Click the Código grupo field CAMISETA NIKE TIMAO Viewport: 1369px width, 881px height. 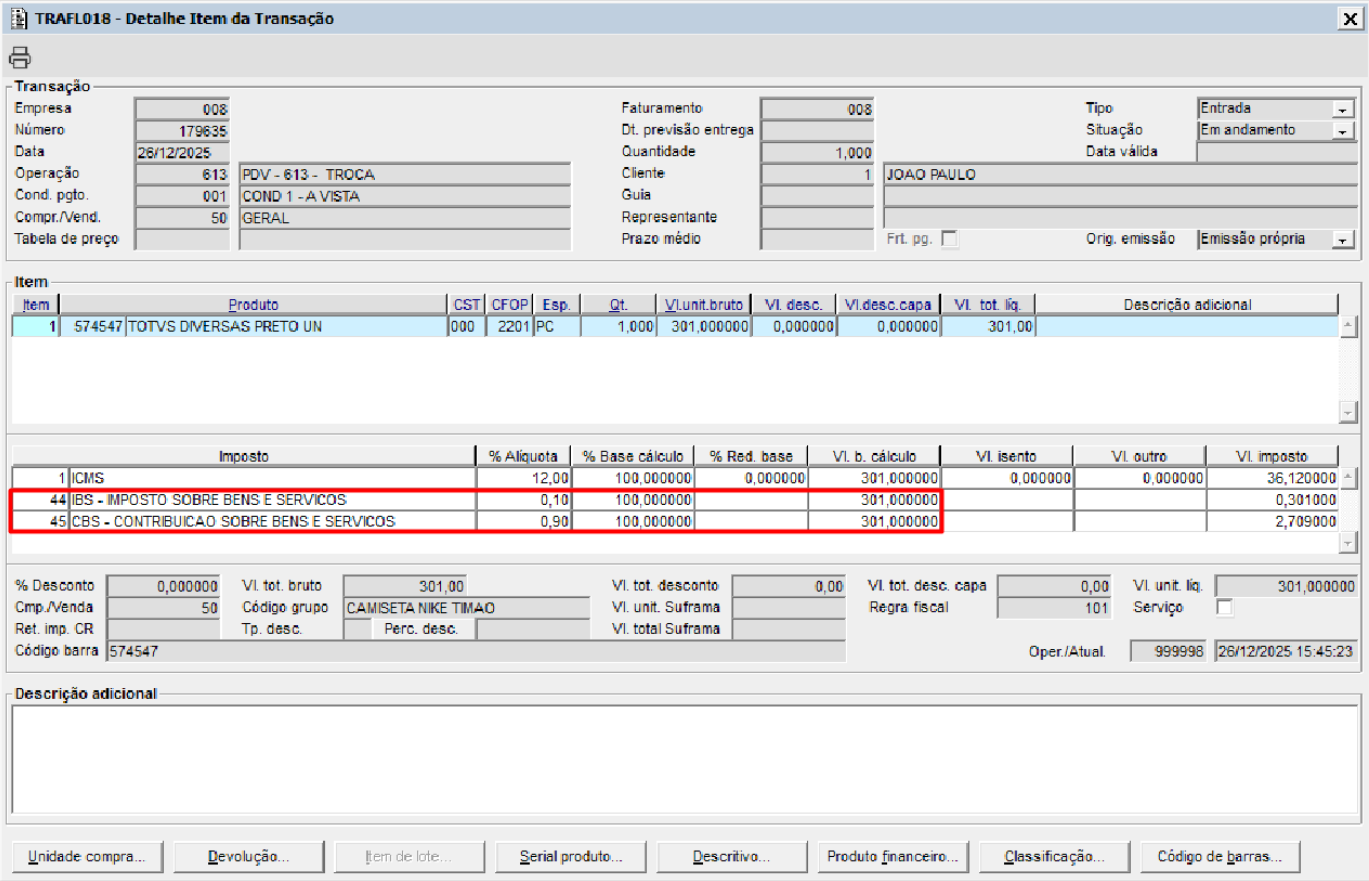tap(466, 608)
